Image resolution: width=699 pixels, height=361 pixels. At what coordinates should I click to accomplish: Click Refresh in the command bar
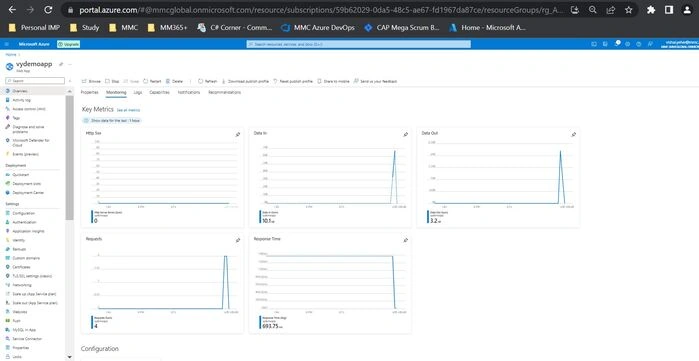click(208, 82)
